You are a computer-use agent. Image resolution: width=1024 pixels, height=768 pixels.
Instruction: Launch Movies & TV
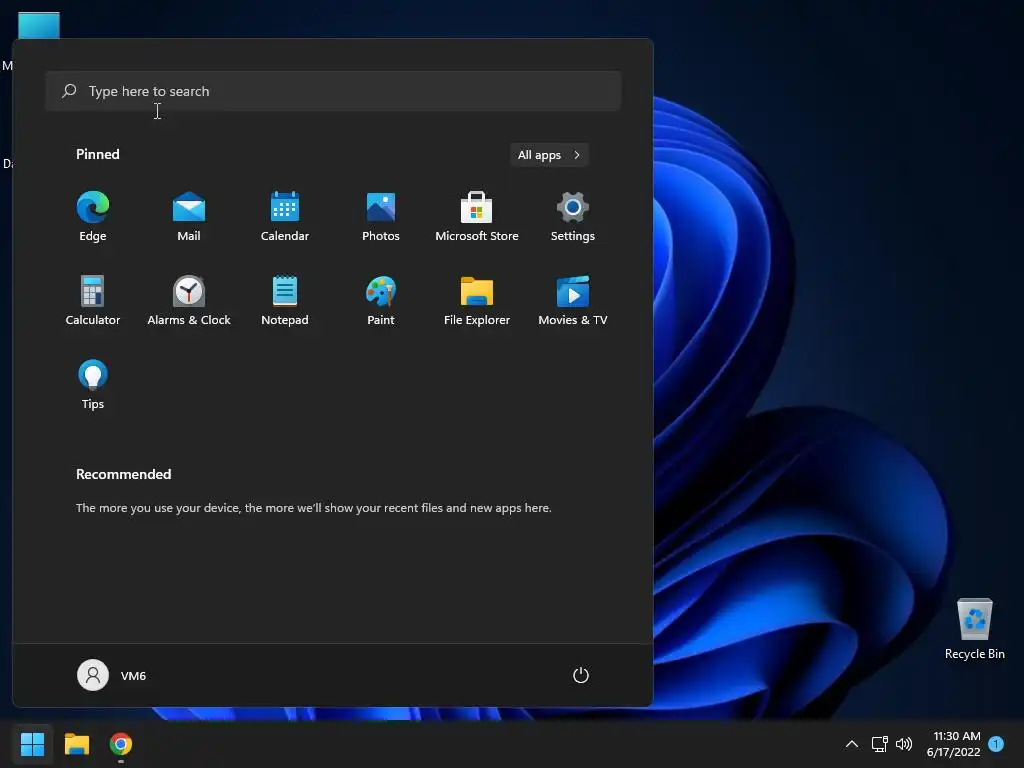(x=573, y=300)
